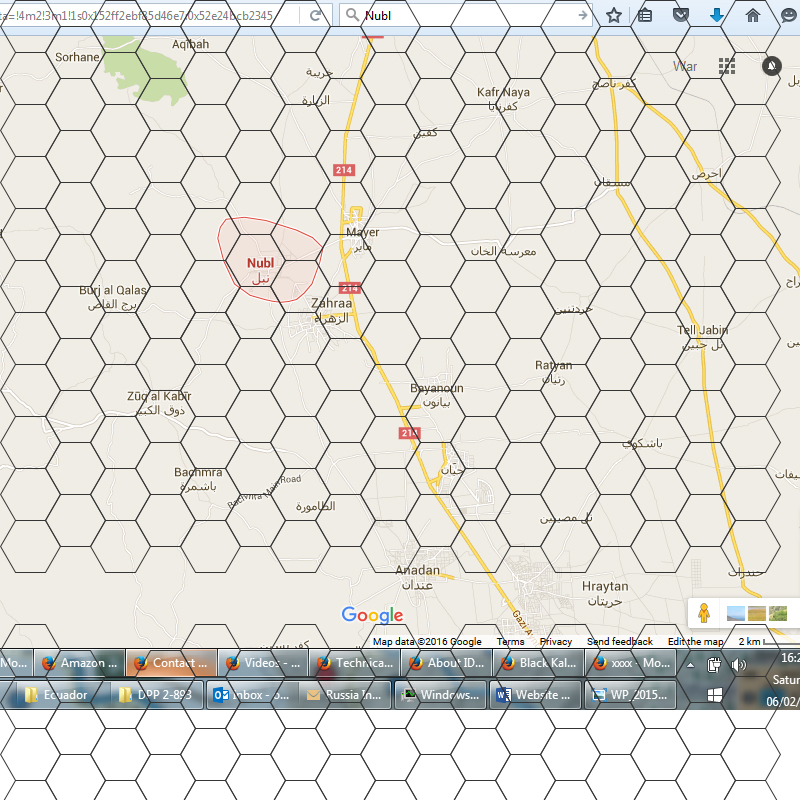Open the Terms link
Image resolution: width=800 pixels, height=800 pixels.
510,641
